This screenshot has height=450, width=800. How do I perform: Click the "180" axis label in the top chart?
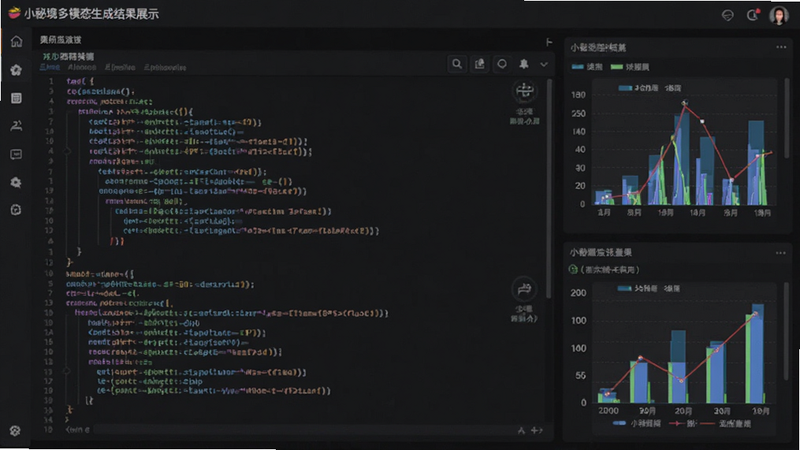tap(578, 95)
